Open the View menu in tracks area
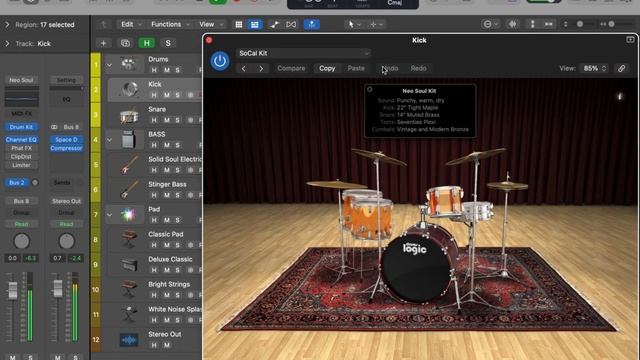 click(211, 24)
